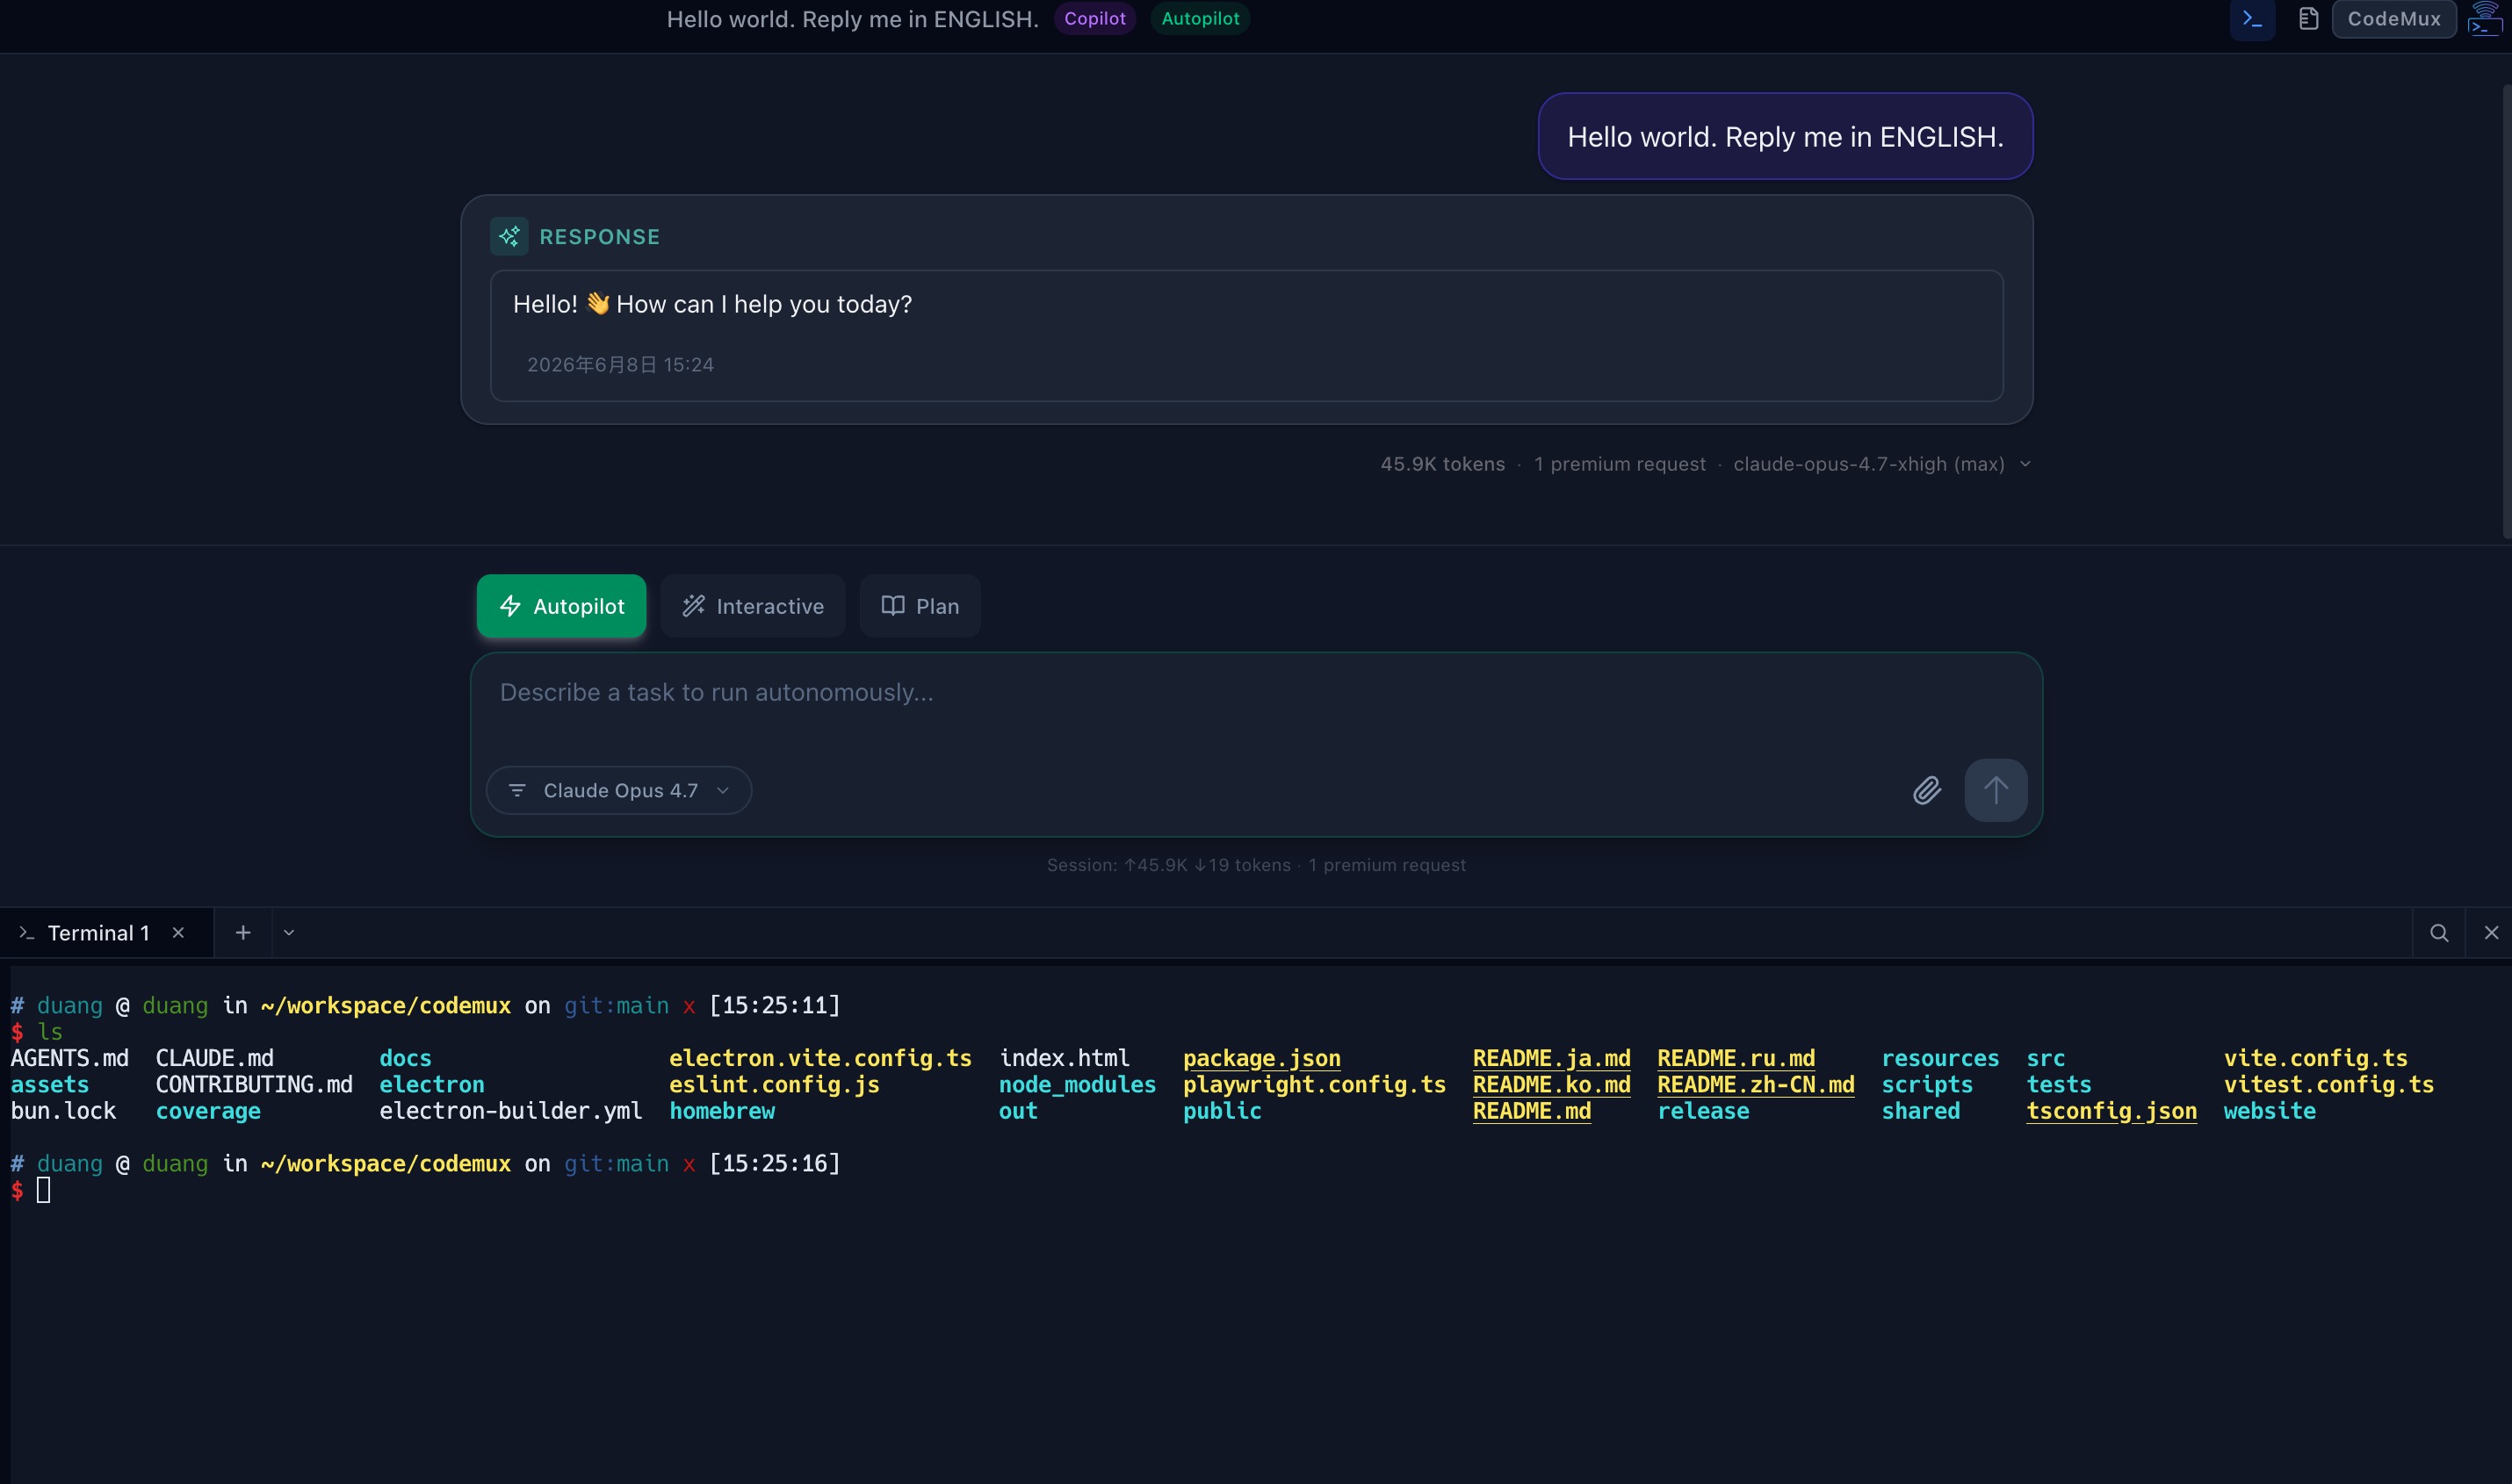The width and height of the screenshot is (2512, 1484).
Task: Click the terminal cursor at the prompt
Action: 43,1190
